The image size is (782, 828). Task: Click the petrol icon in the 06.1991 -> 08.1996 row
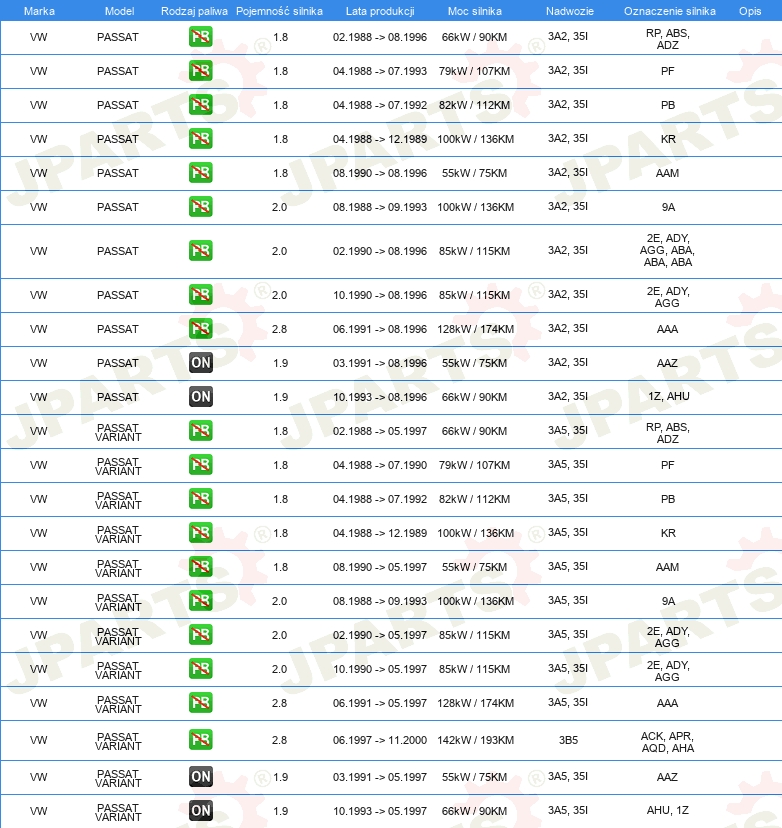pyautogui.click(x=201, y=329)
